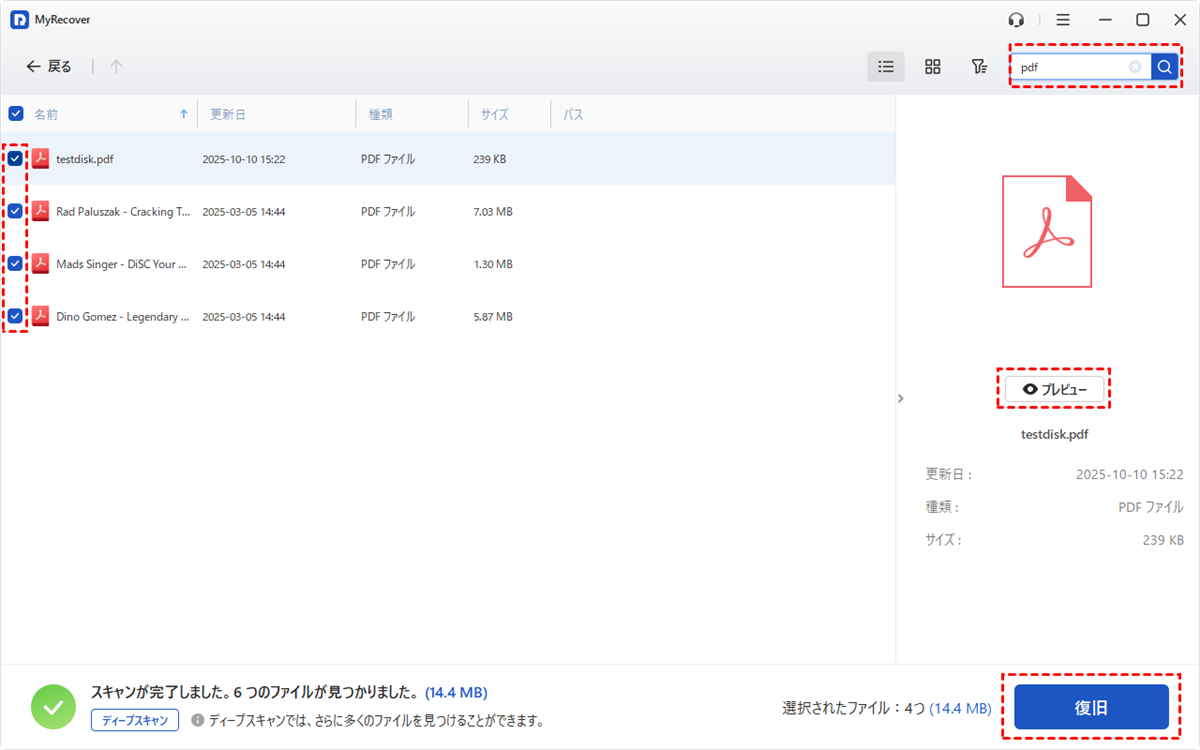The width and height of the screenshot is (1200, 750).
Task: Switch to list view mode
Action: [885, 67]
